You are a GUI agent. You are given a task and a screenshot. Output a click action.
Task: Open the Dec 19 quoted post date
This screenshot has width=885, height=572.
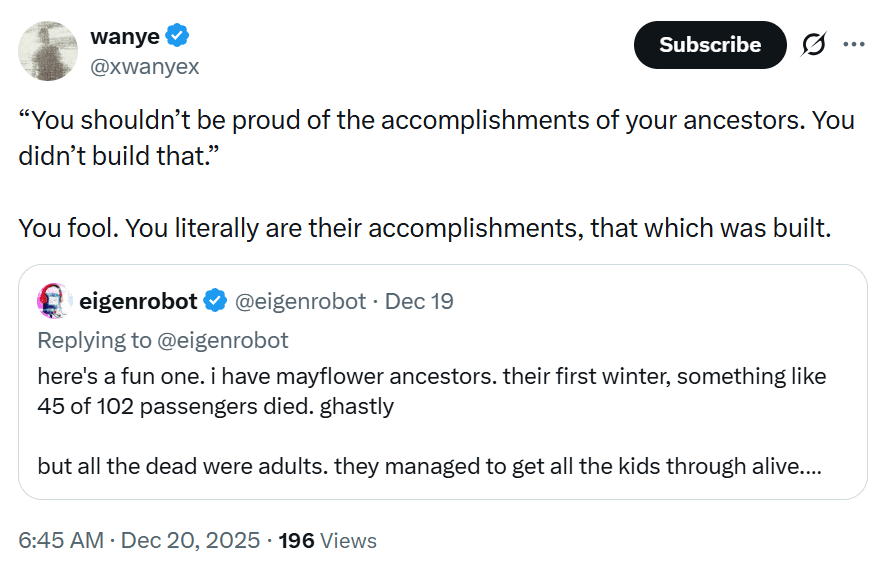pos(419,301)
